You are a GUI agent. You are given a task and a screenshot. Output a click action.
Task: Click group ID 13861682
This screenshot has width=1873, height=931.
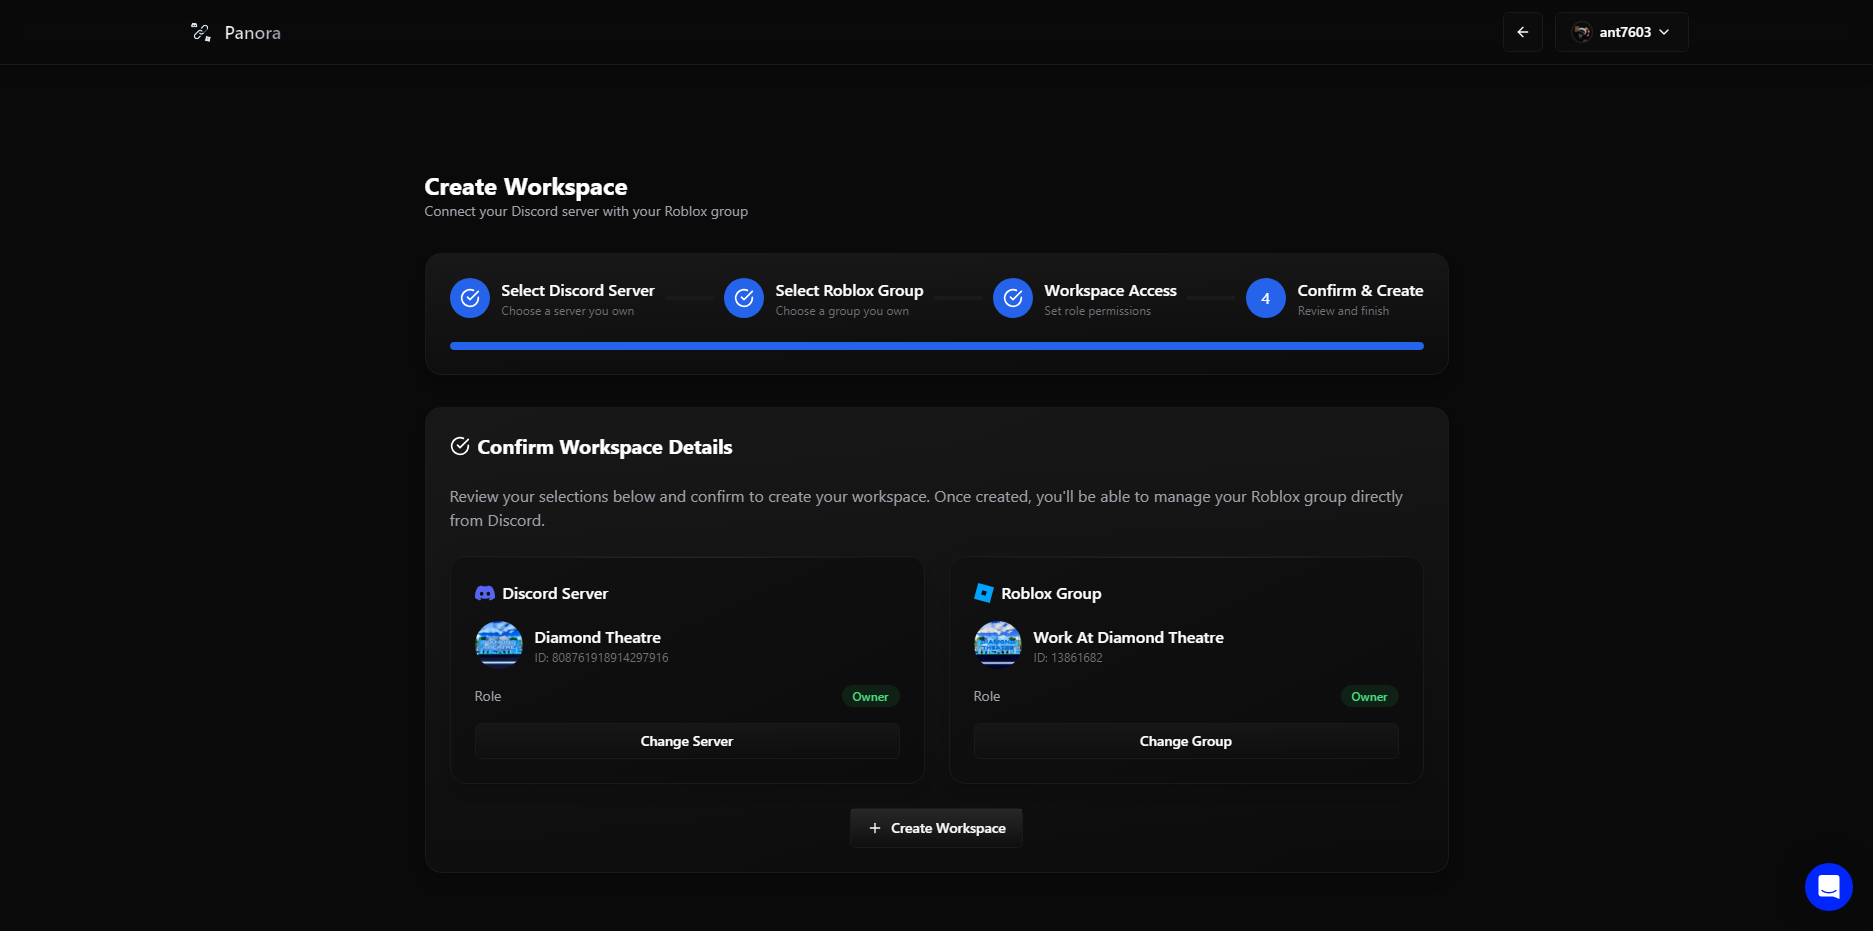click(1068, 658)
